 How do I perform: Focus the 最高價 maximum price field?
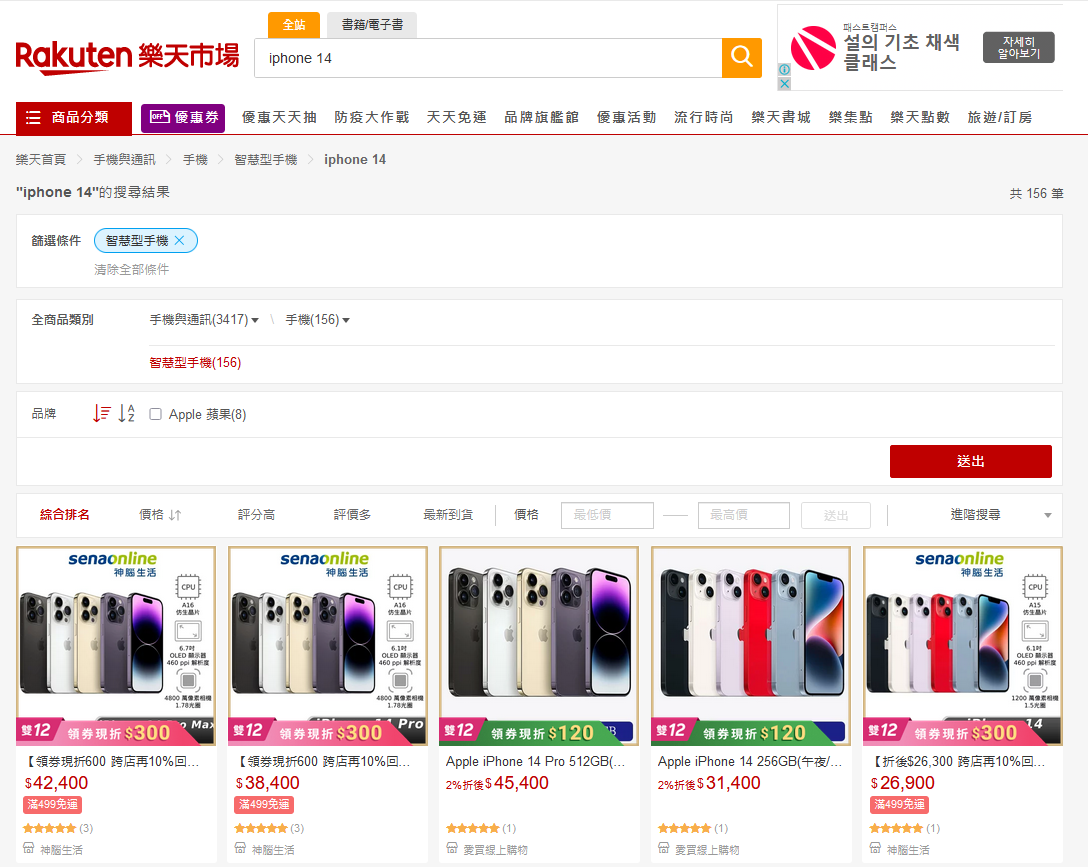pos(744,515)
